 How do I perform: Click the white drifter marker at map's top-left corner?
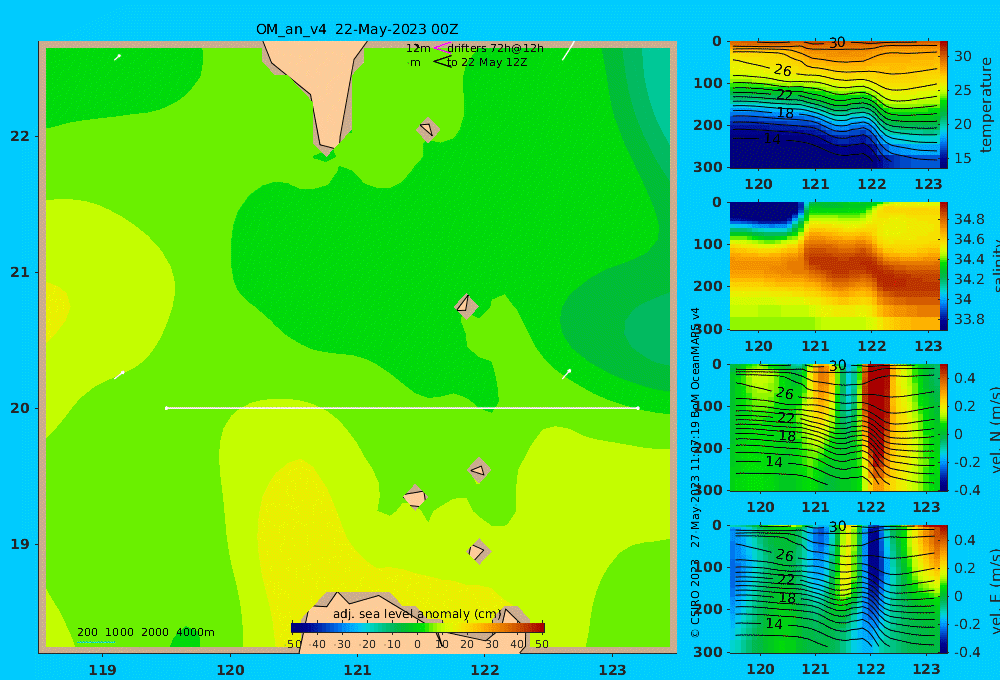pos(117,57)
